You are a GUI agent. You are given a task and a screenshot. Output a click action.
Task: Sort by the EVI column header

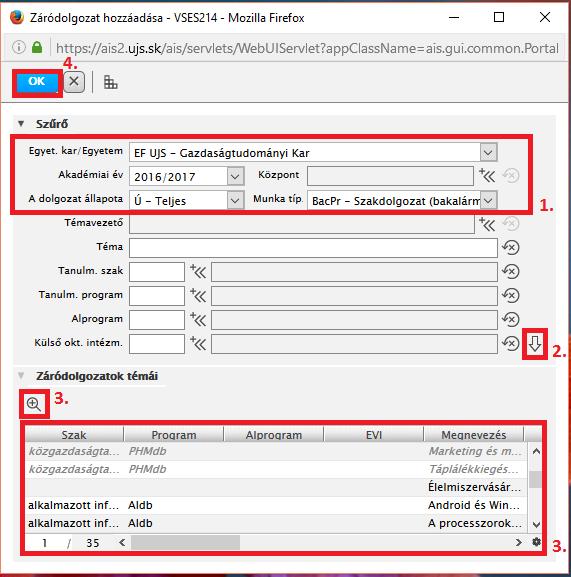click(x=374, y=435)
